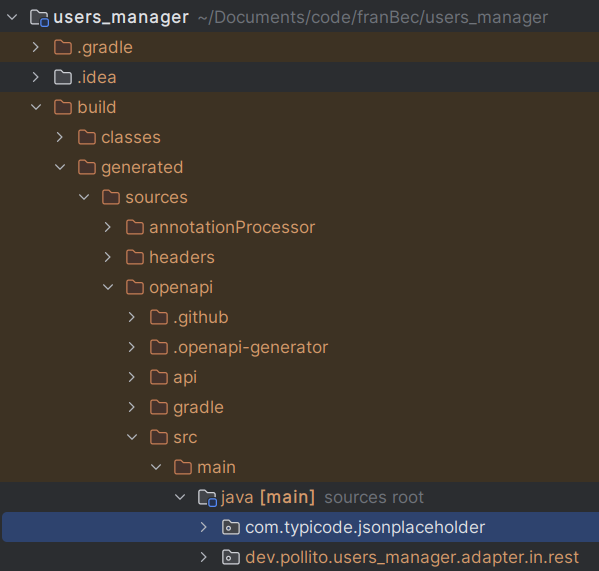Expand the headers folder
Viewport: 599px width, 571px height.
[108, 257]
